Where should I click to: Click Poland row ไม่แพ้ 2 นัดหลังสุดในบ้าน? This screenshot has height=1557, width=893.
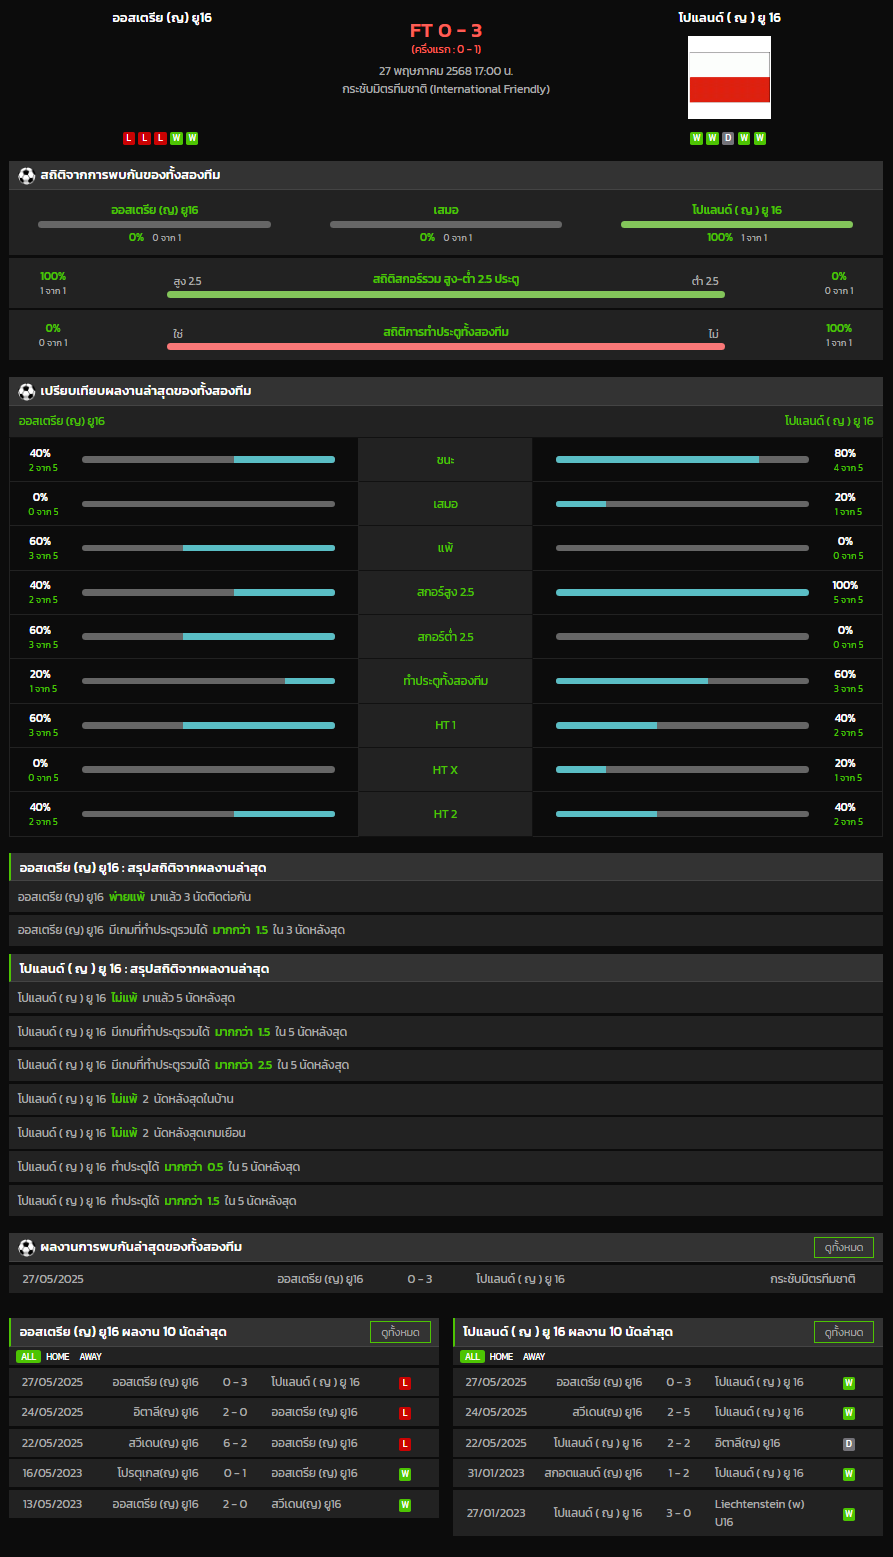[x=446, y=1099]
